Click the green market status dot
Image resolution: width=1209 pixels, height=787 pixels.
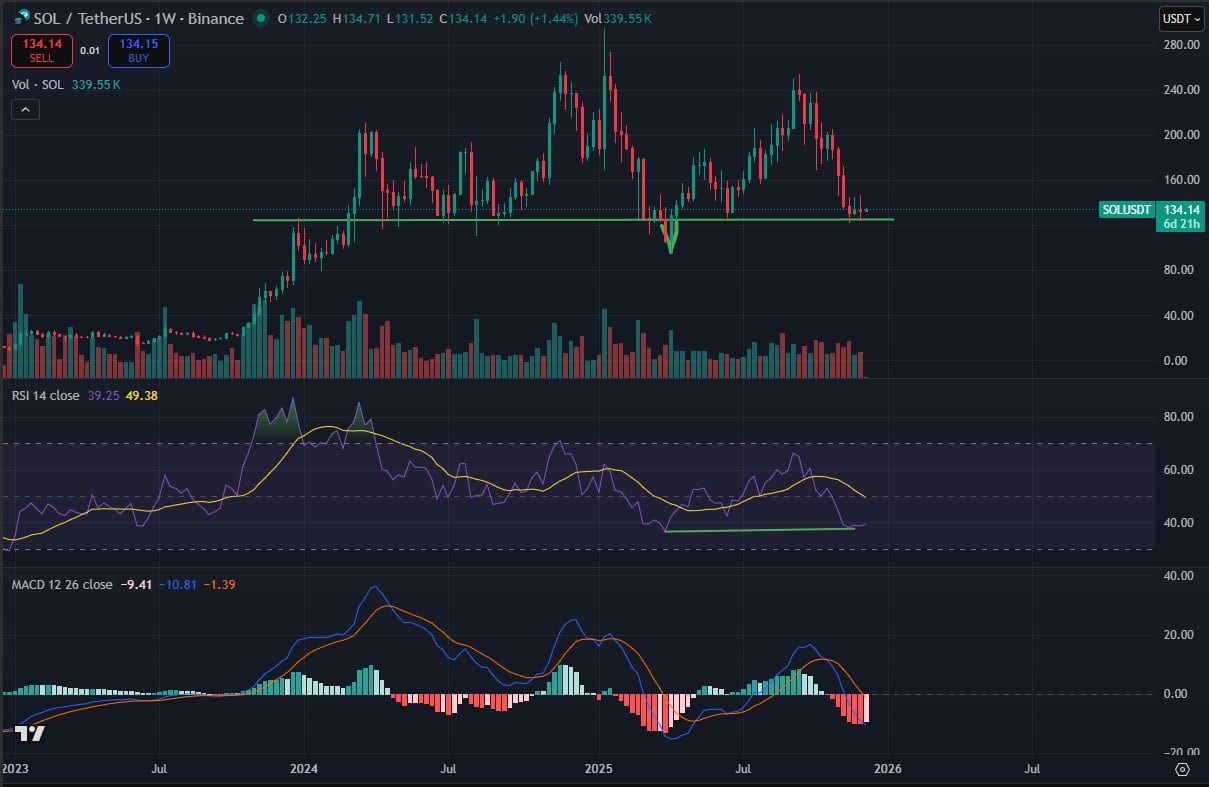261,18
